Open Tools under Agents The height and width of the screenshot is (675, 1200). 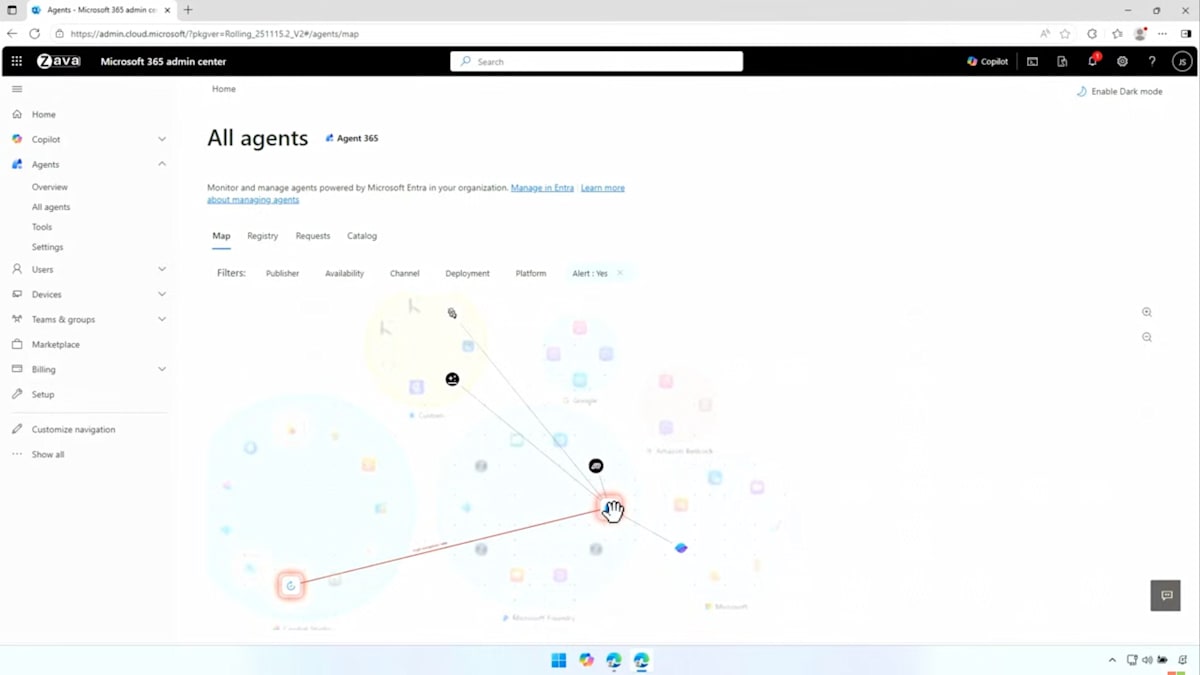42,227
